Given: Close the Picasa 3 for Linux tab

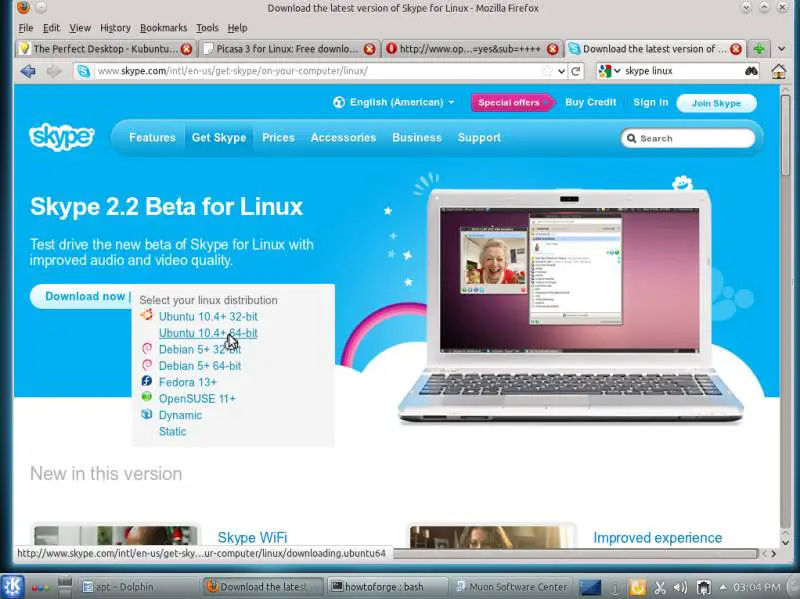Looking at the screenshot, I should coord(369,49).
